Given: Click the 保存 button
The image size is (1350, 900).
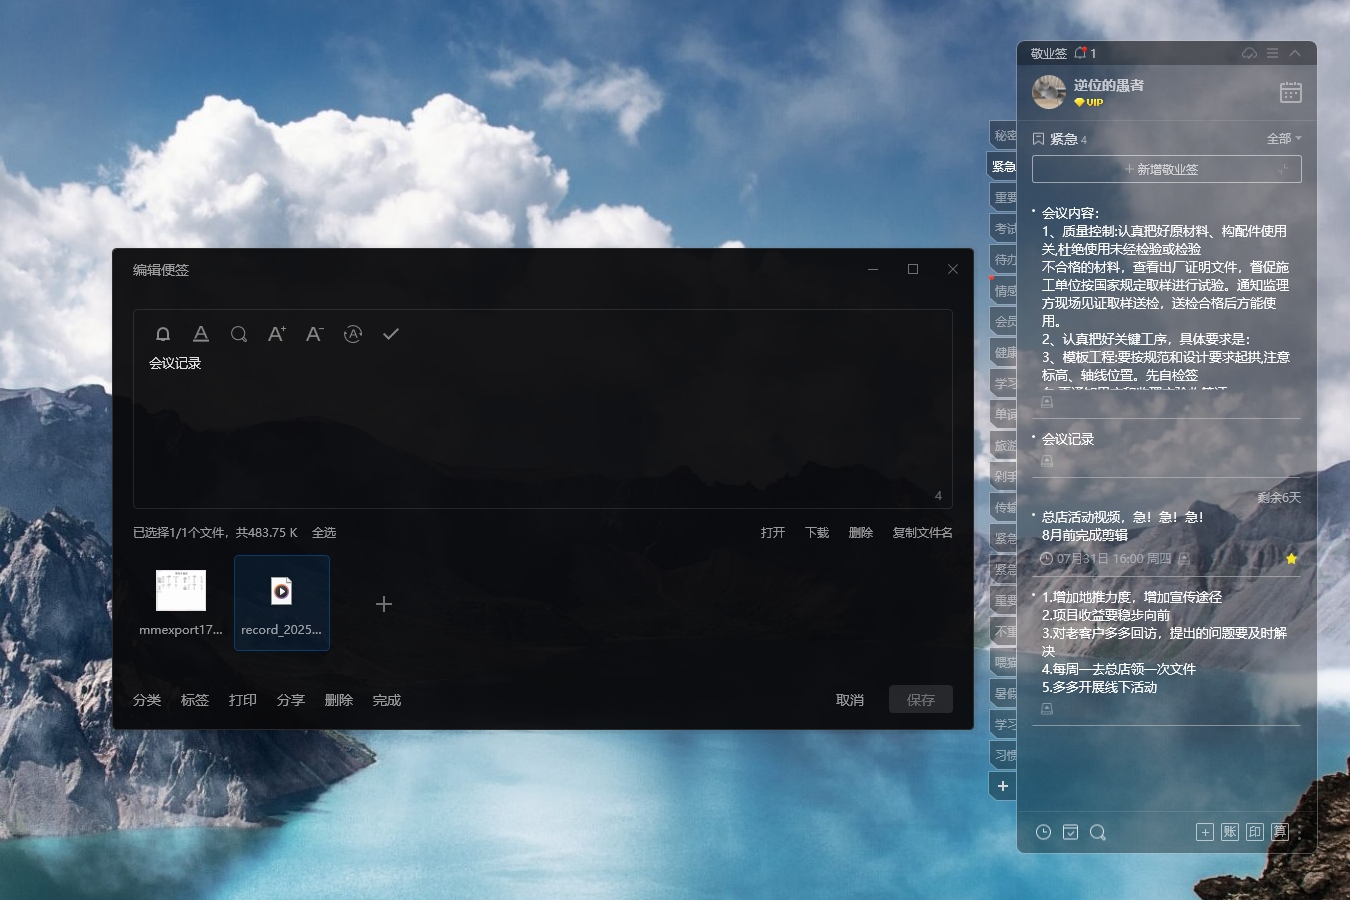Looking at the screenshot, I should tap(921, 700).
